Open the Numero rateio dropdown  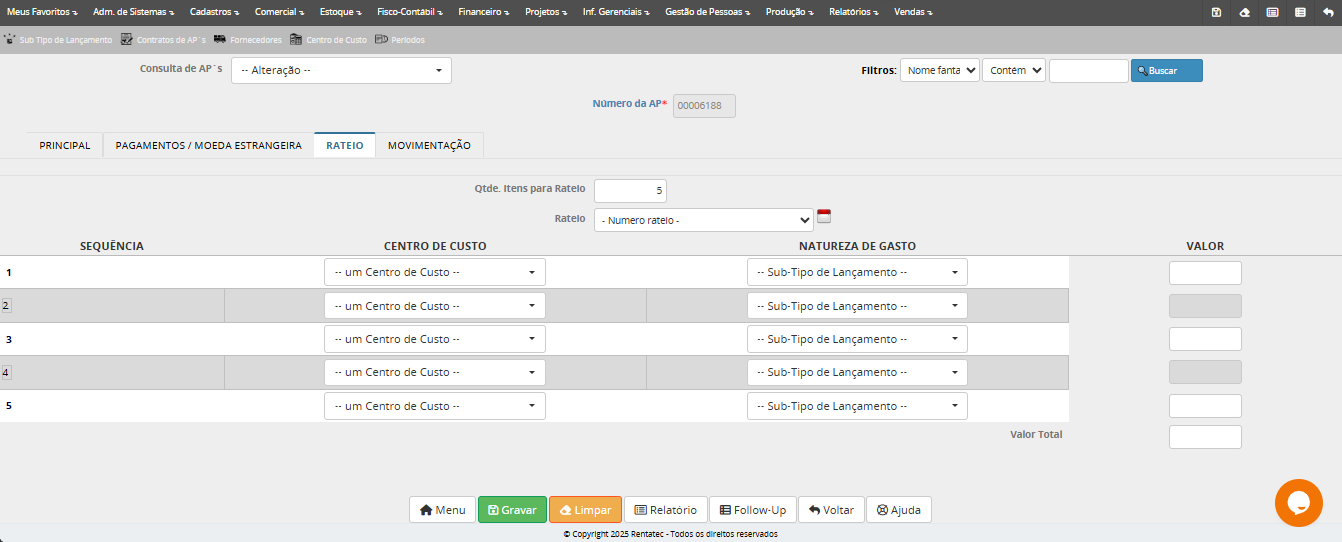(703, 220)
